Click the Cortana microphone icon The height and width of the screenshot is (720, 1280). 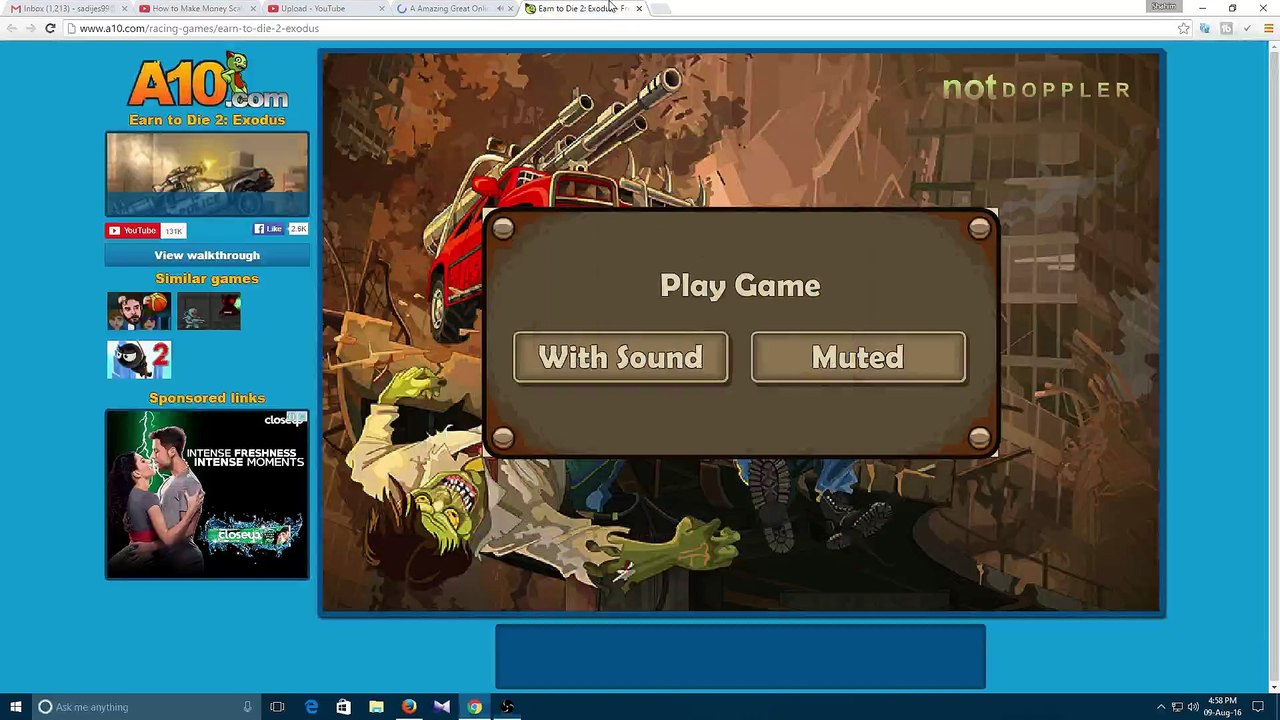[x=247, y=707]
